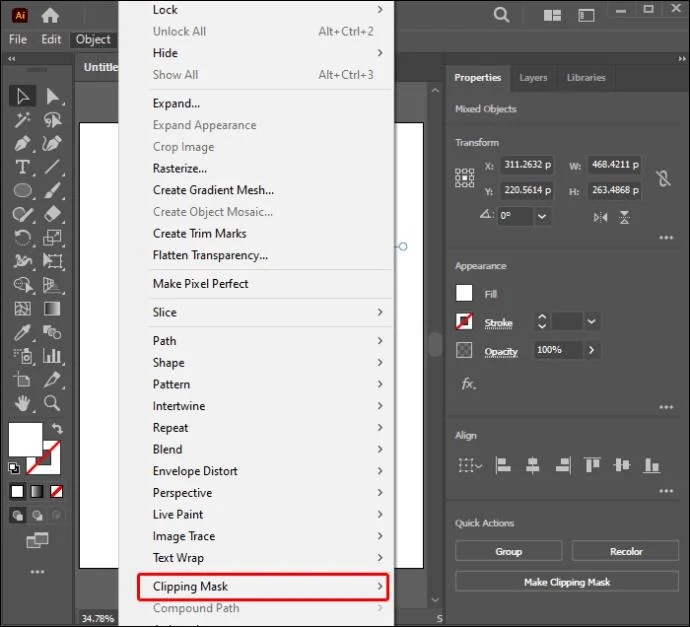Image resolution: width=690 pixels, height=627 pixels.
Task: Select the Zoom tool in toolbar
Action: click(x=52, y=403)
